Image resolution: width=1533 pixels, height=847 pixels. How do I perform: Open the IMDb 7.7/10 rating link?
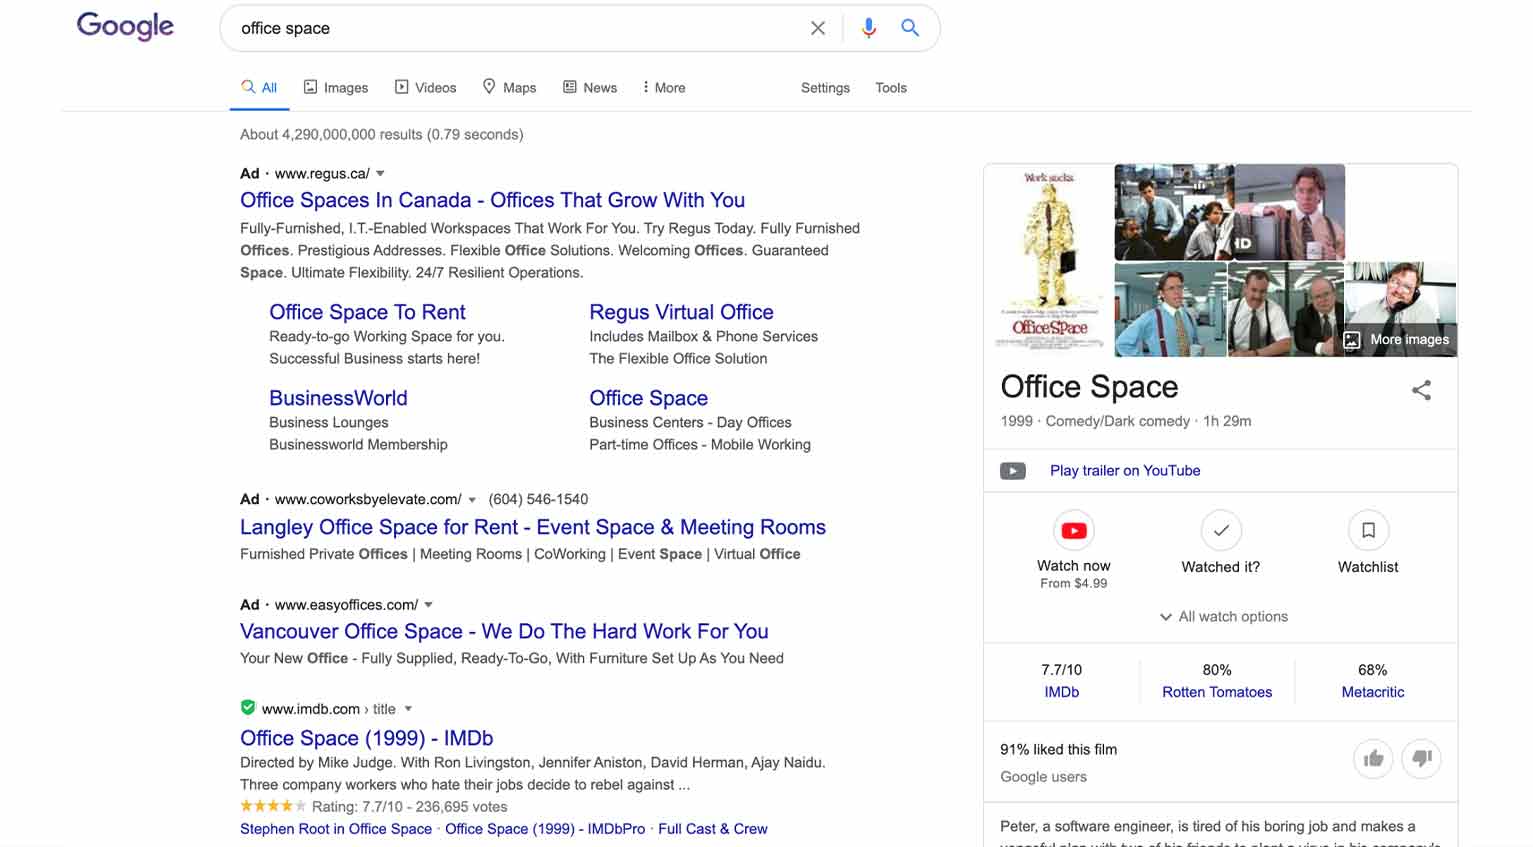1062,692
